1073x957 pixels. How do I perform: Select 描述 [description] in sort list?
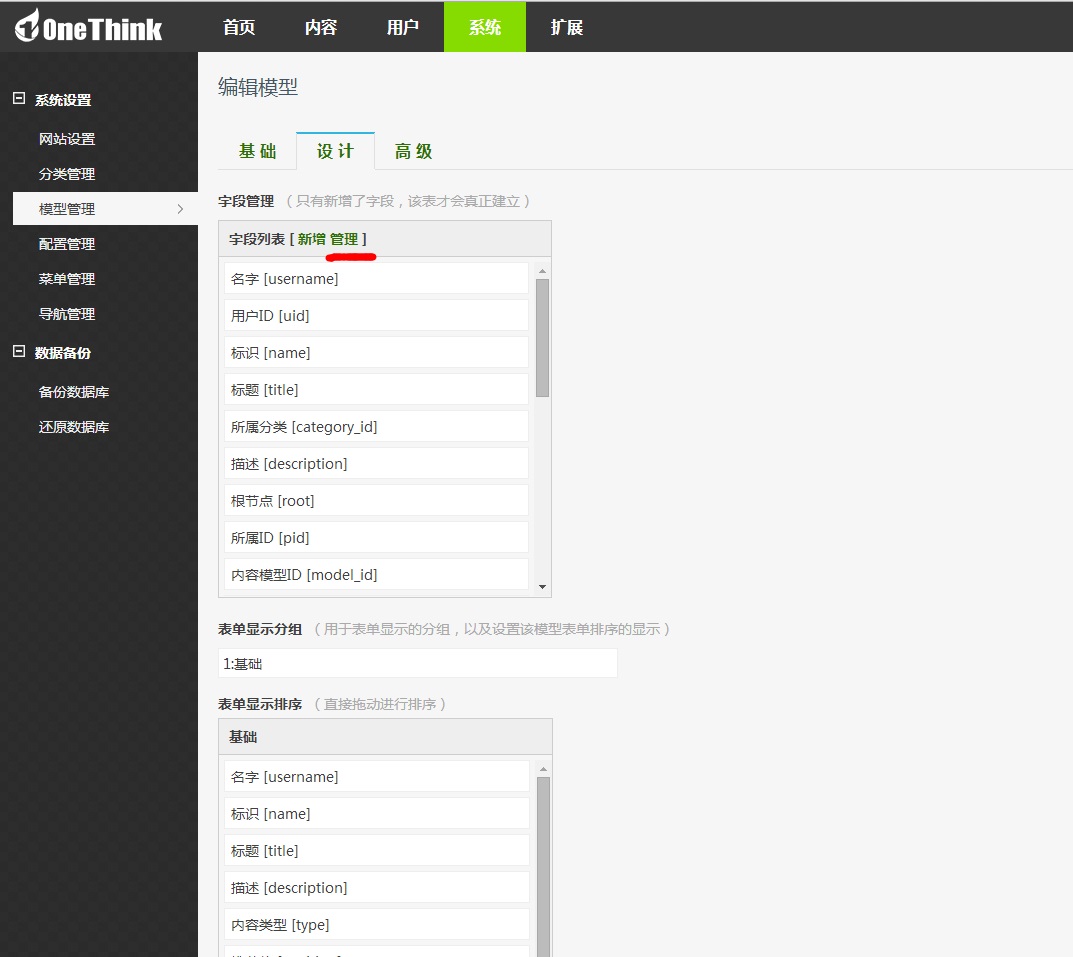pyautogui.click(x=377, y=888)
